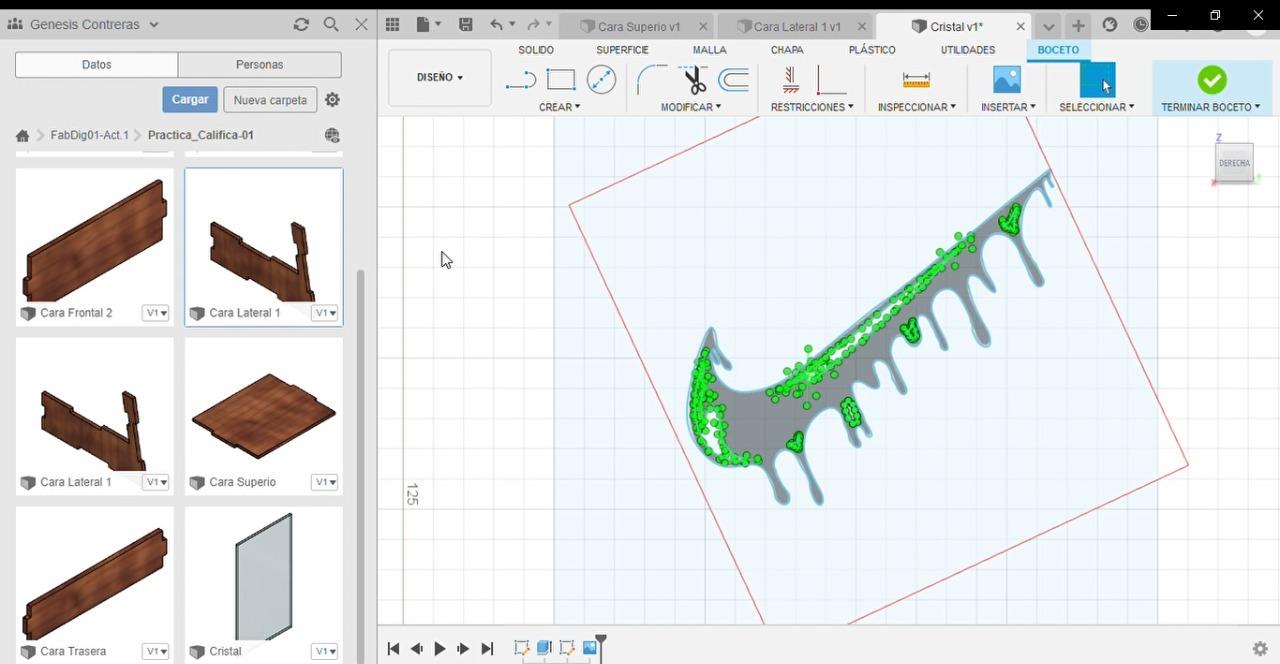Expand the INSPECCIONAR dropdown
This screenshot has height=664, width=1280.
pos(916,107)
